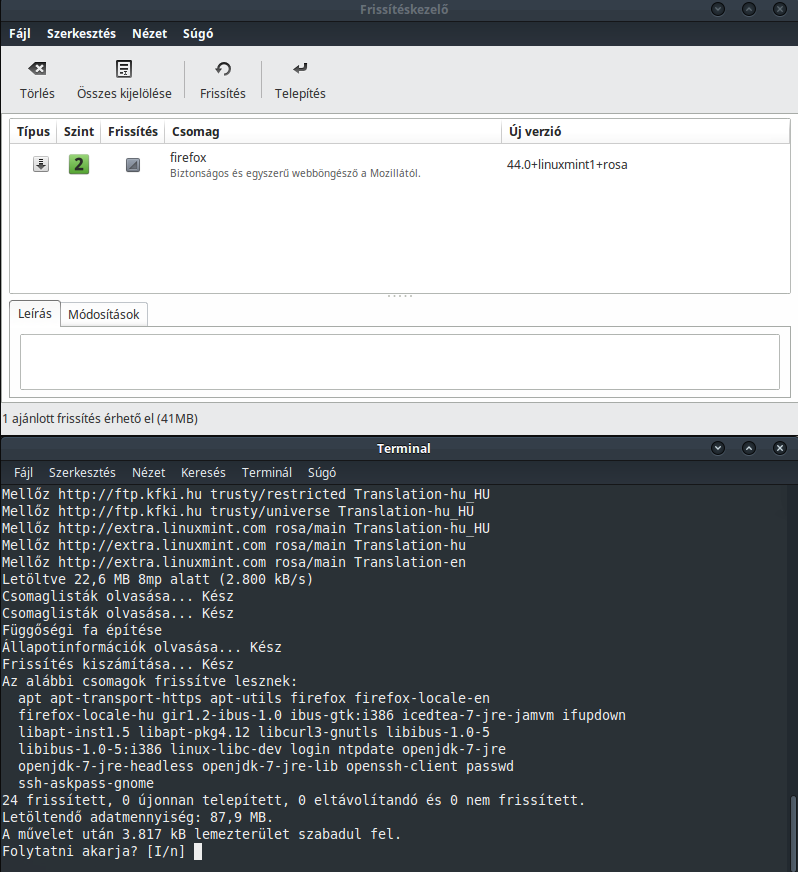Screen dimensions: 798x872
Task: Click the '24 frissített' summary line in terminal
Action: tap(294, 800)
